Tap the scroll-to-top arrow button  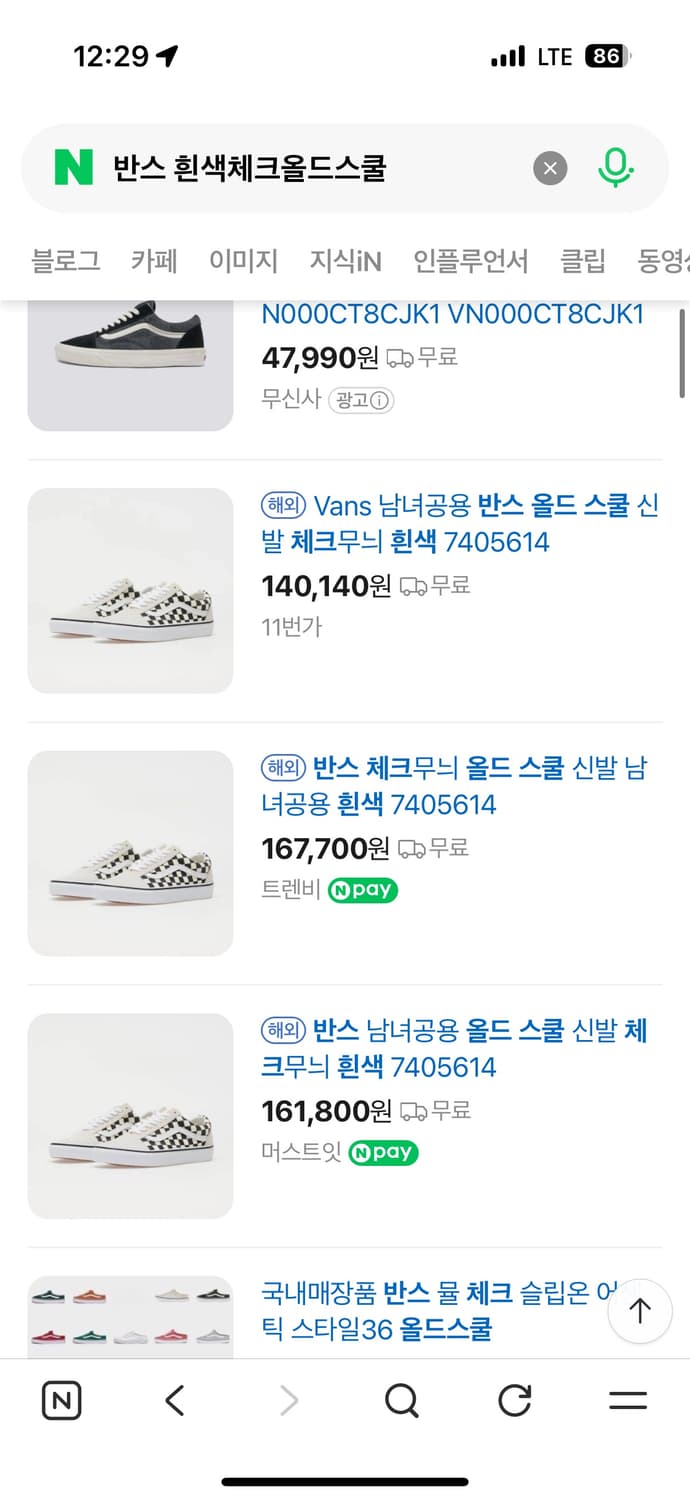point(640,1311)
